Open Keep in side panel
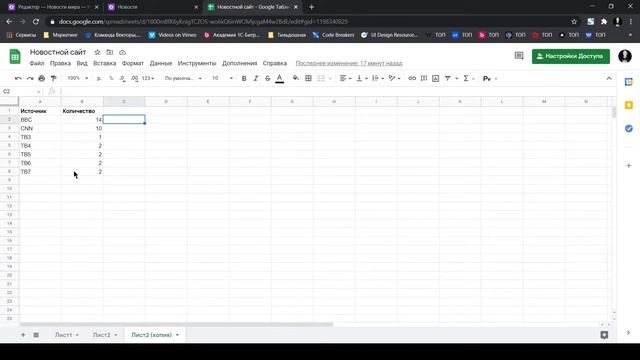This screenshot has height=360, width=640. click(629, 105)
